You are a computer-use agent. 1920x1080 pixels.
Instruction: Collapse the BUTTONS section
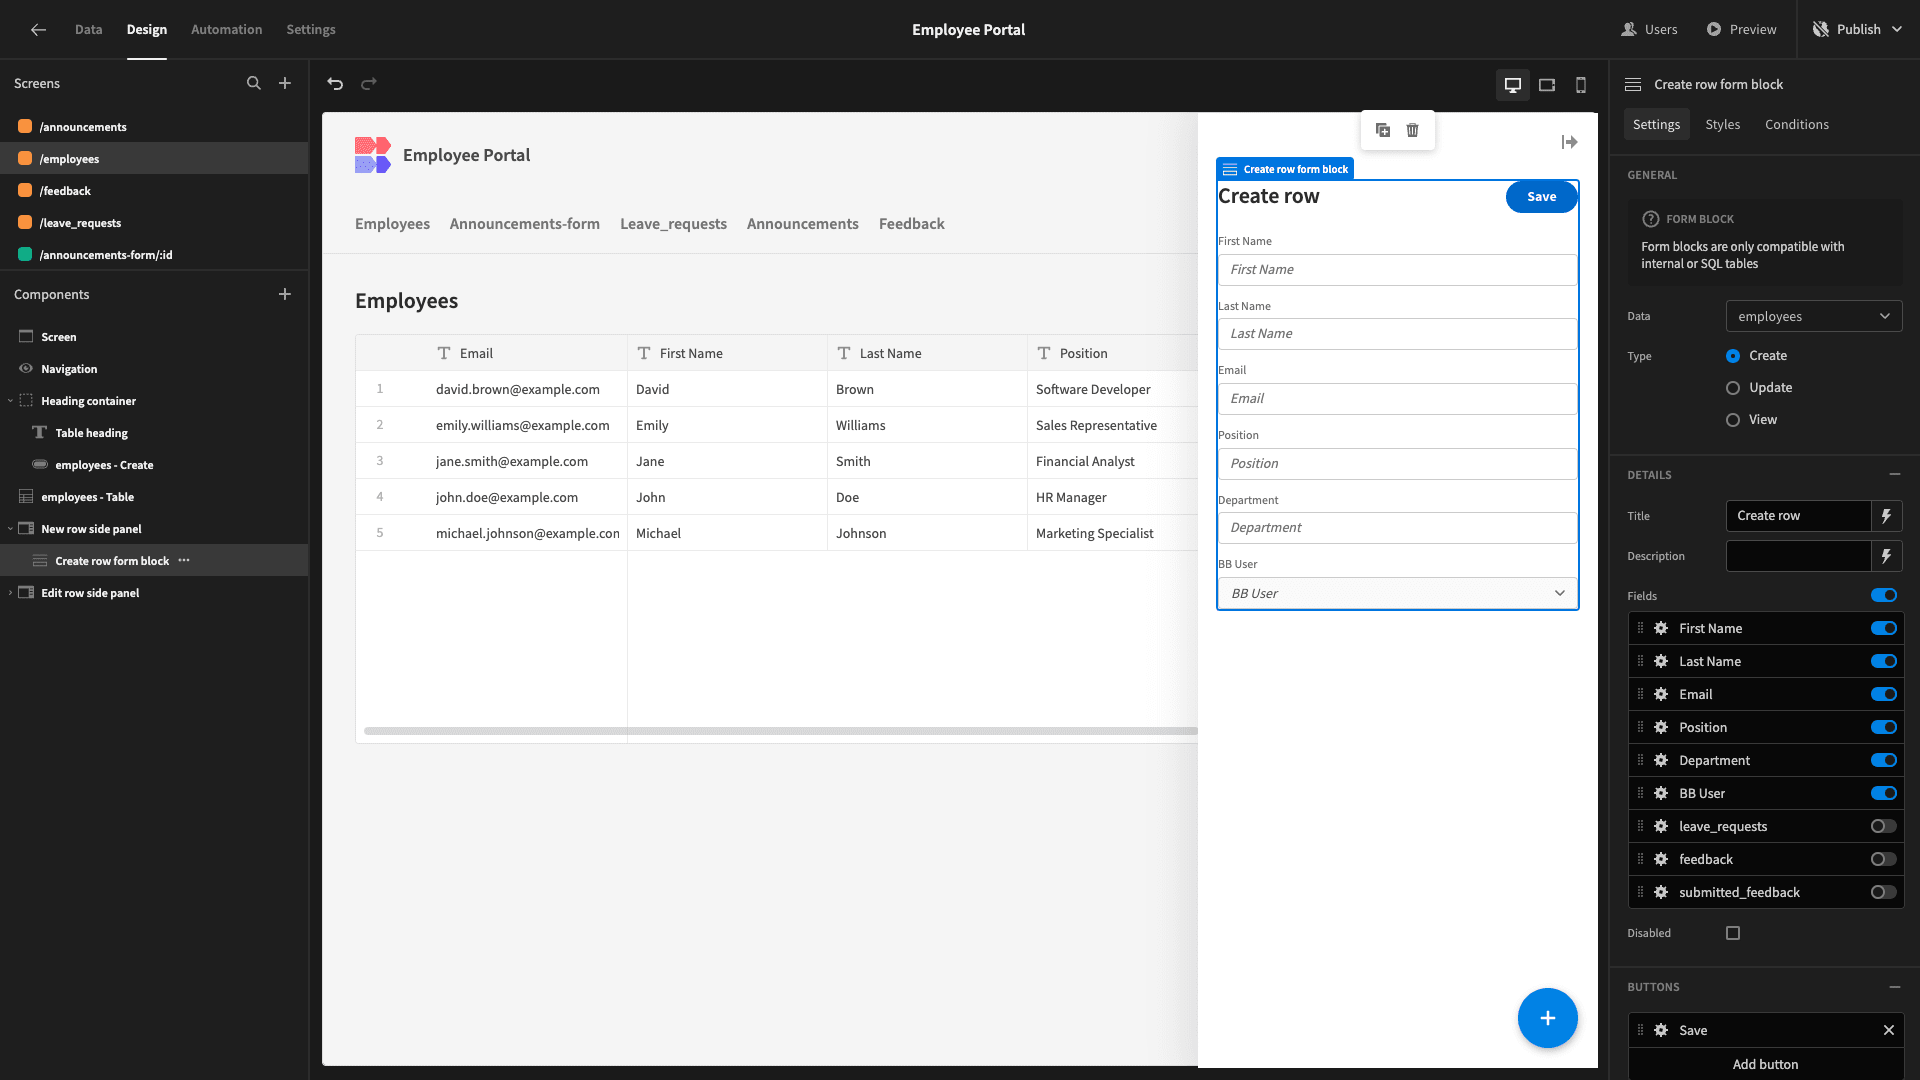pyautogui.click(x=1894, y=987)
